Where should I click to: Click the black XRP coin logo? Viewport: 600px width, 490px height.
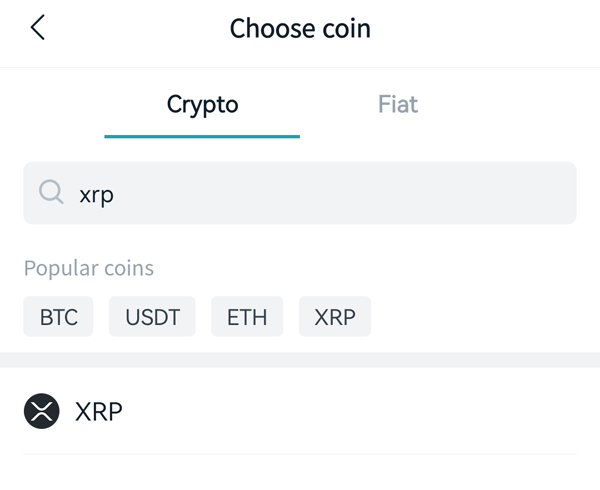41,411
